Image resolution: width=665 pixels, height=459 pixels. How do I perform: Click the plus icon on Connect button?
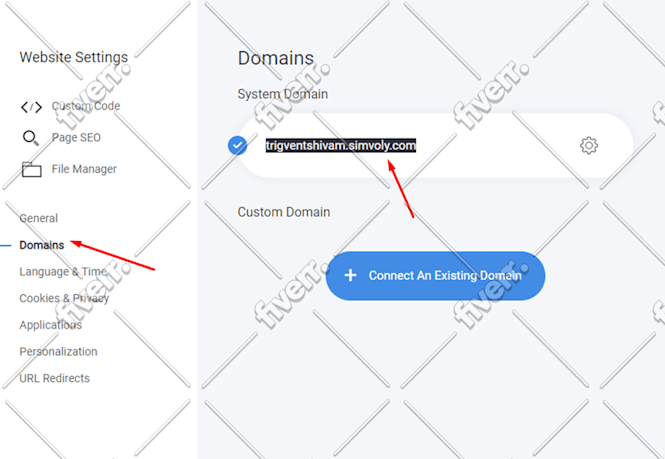(350, 276)
